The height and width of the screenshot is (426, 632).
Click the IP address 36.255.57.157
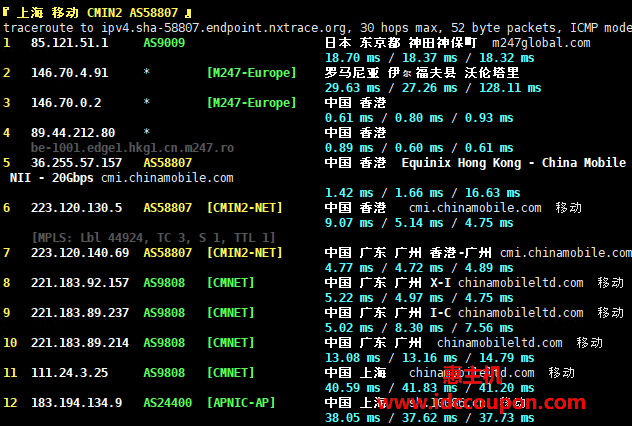[77, 162]
